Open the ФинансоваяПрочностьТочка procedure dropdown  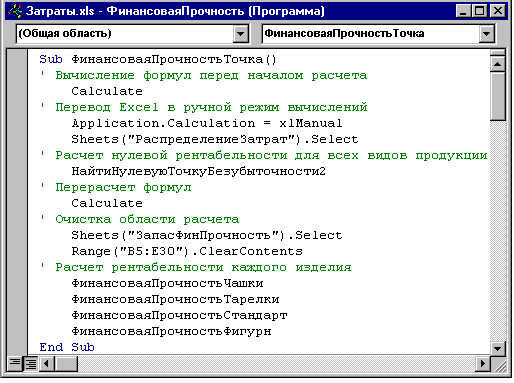(x=487, y=34)
